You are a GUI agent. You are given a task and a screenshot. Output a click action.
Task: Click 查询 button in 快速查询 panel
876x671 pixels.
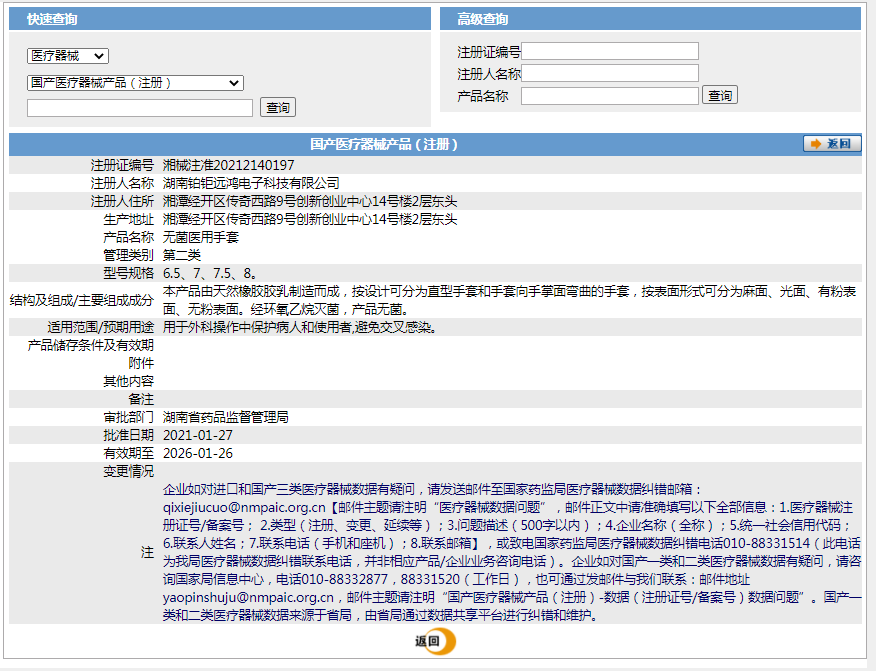click(278, 108)
